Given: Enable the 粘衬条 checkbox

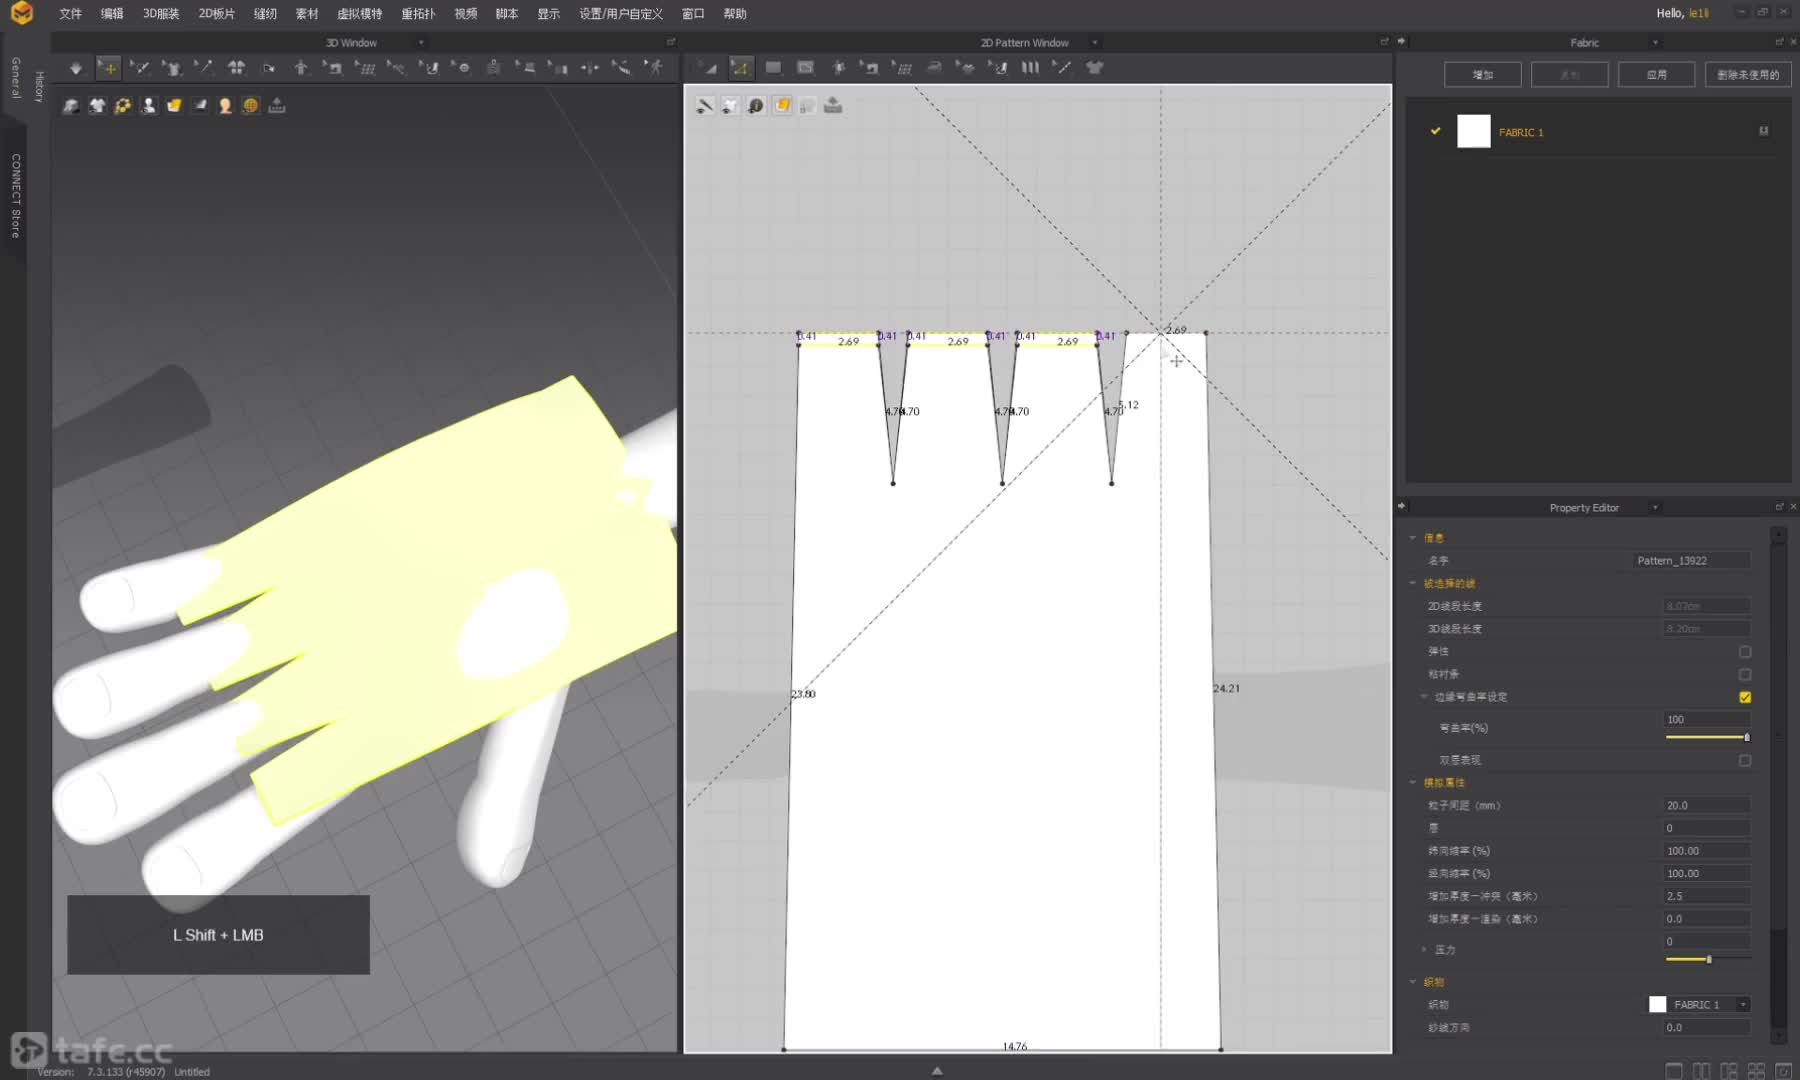Looking at the screenshot, I should pyautogui.click(x=1745, y=674).
